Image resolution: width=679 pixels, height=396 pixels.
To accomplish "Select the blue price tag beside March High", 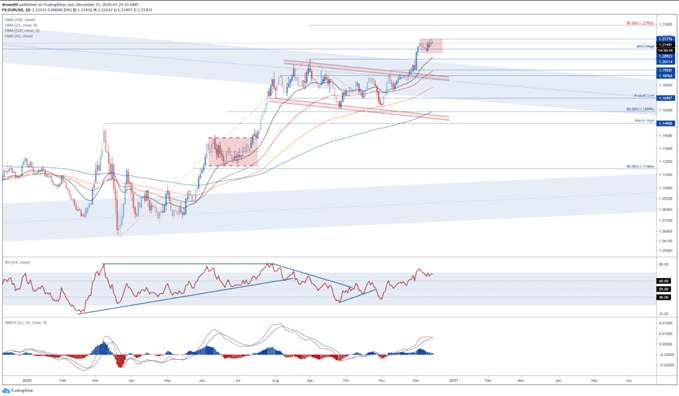I will [x=666, y=123].
